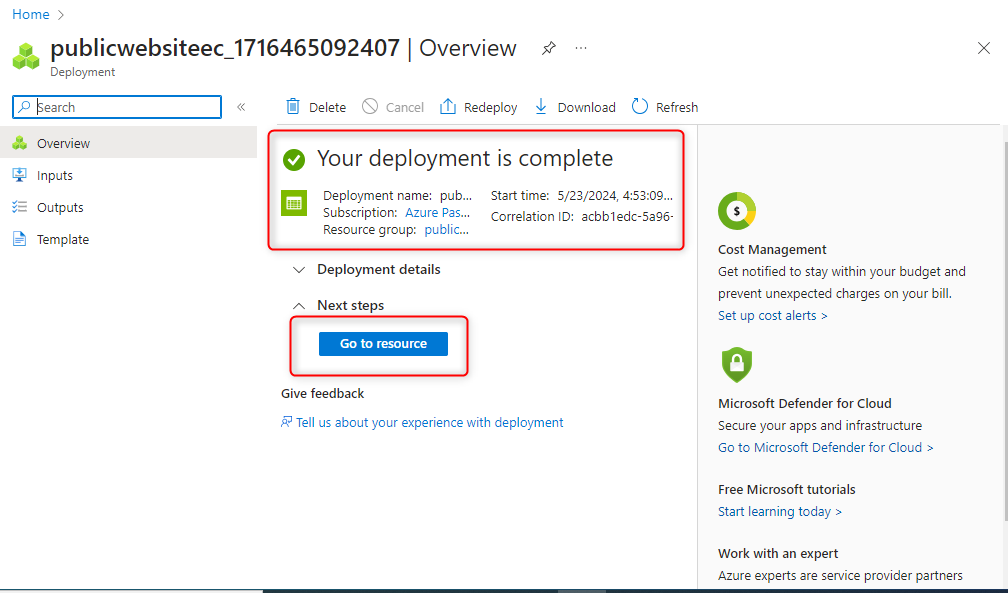Click the Go to resource button
This screenshot has height=593, width=1008.
[383, 344]
